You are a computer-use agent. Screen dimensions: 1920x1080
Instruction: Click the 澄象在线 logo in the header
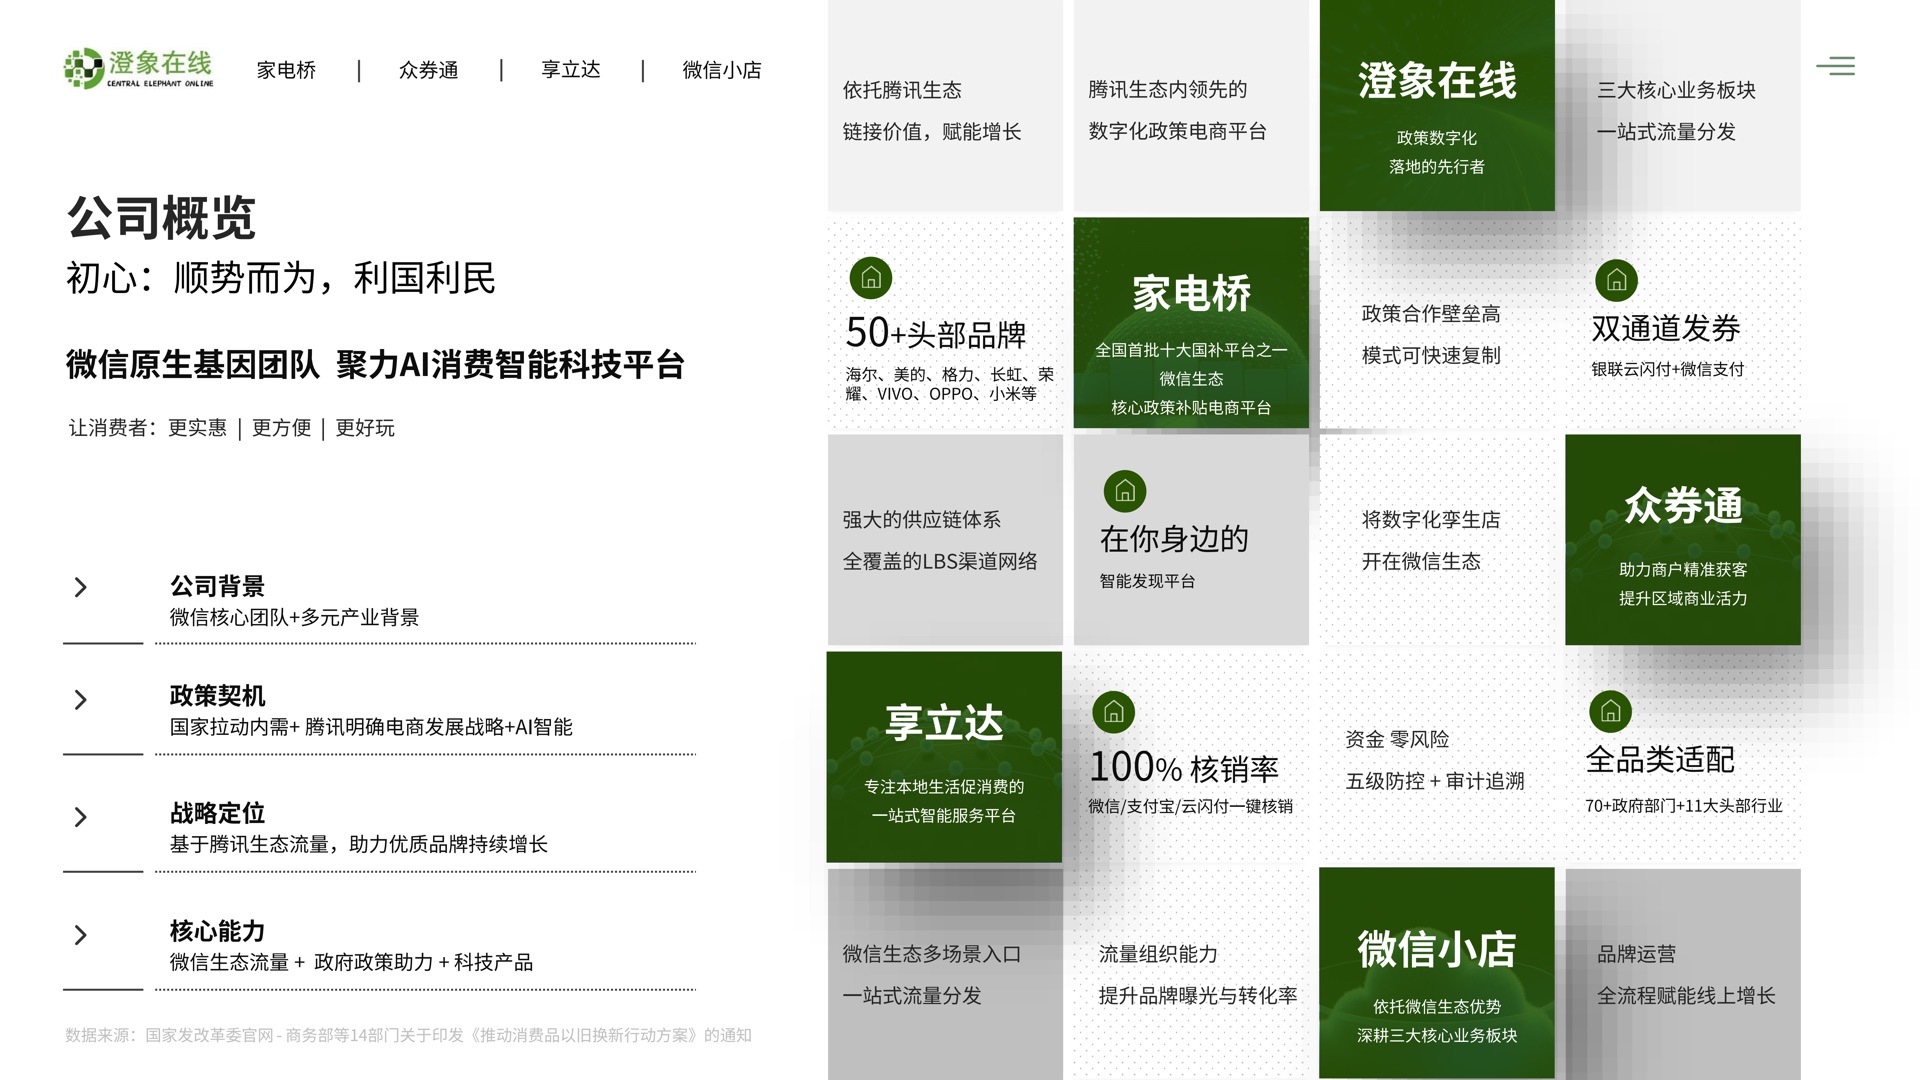(x=139, y=68)
